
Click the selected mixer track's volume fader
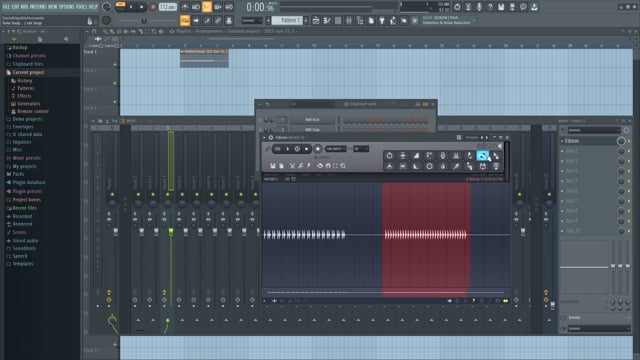pyautogui.click(x=171, y=232)
